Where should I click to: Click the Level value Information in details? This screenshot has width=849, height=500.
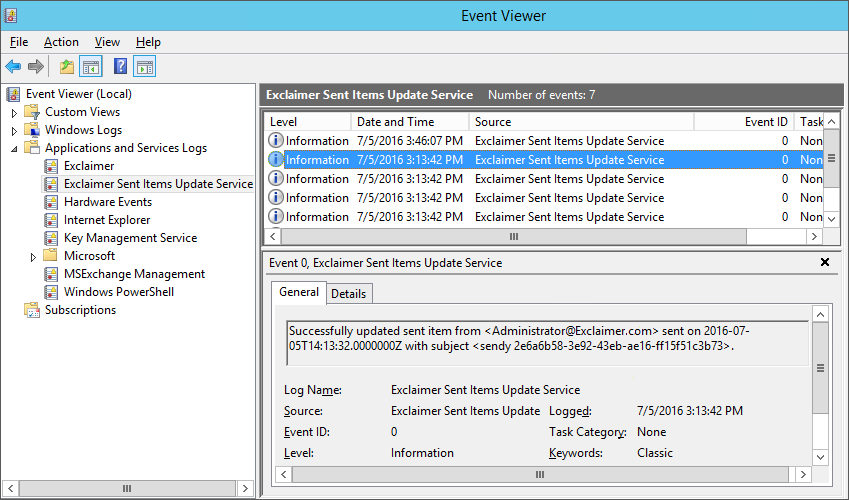(422, 453)
